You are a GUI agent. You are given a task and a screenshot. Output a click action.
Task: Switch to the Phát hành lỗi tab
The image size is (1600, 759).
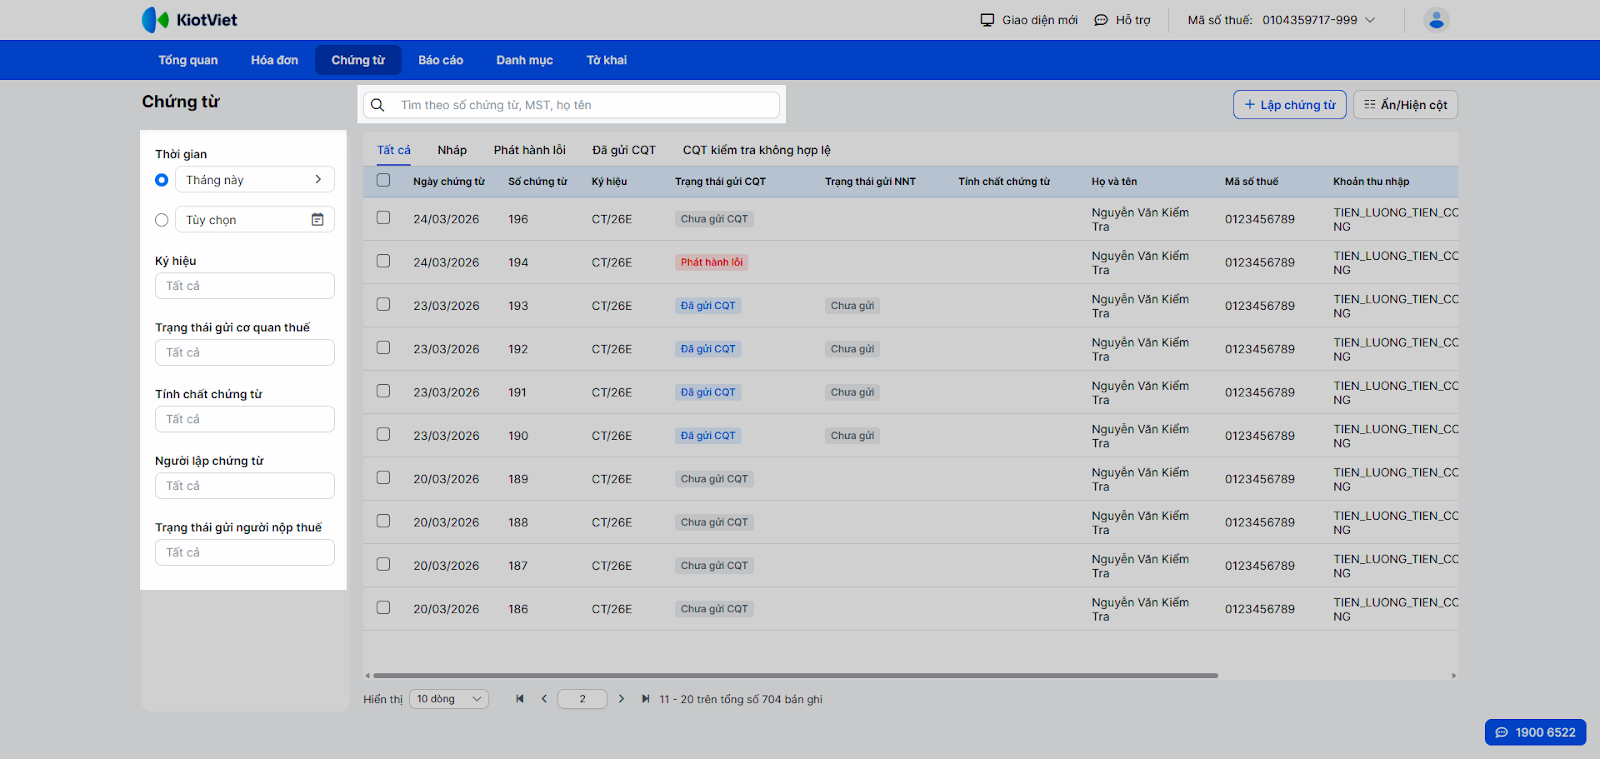click(529, 150)
